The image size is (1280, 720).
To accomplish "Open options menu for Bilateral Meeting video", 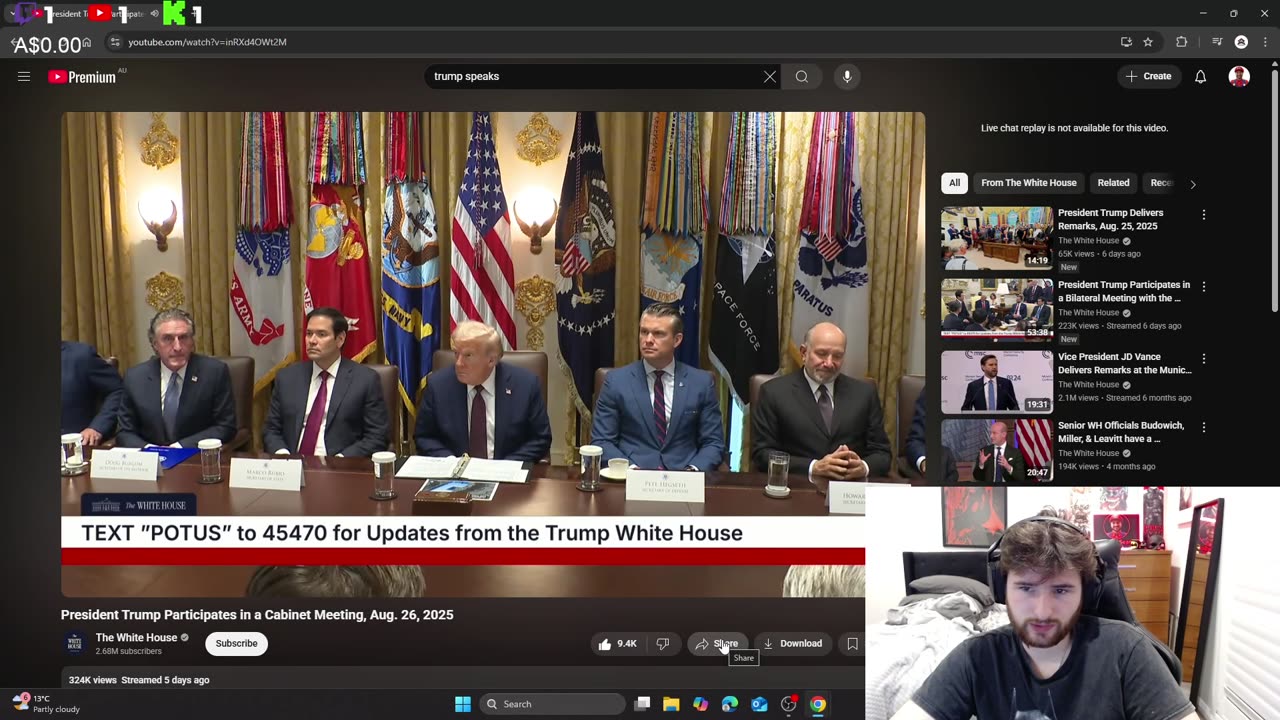I will click(x=1204, y=287).
